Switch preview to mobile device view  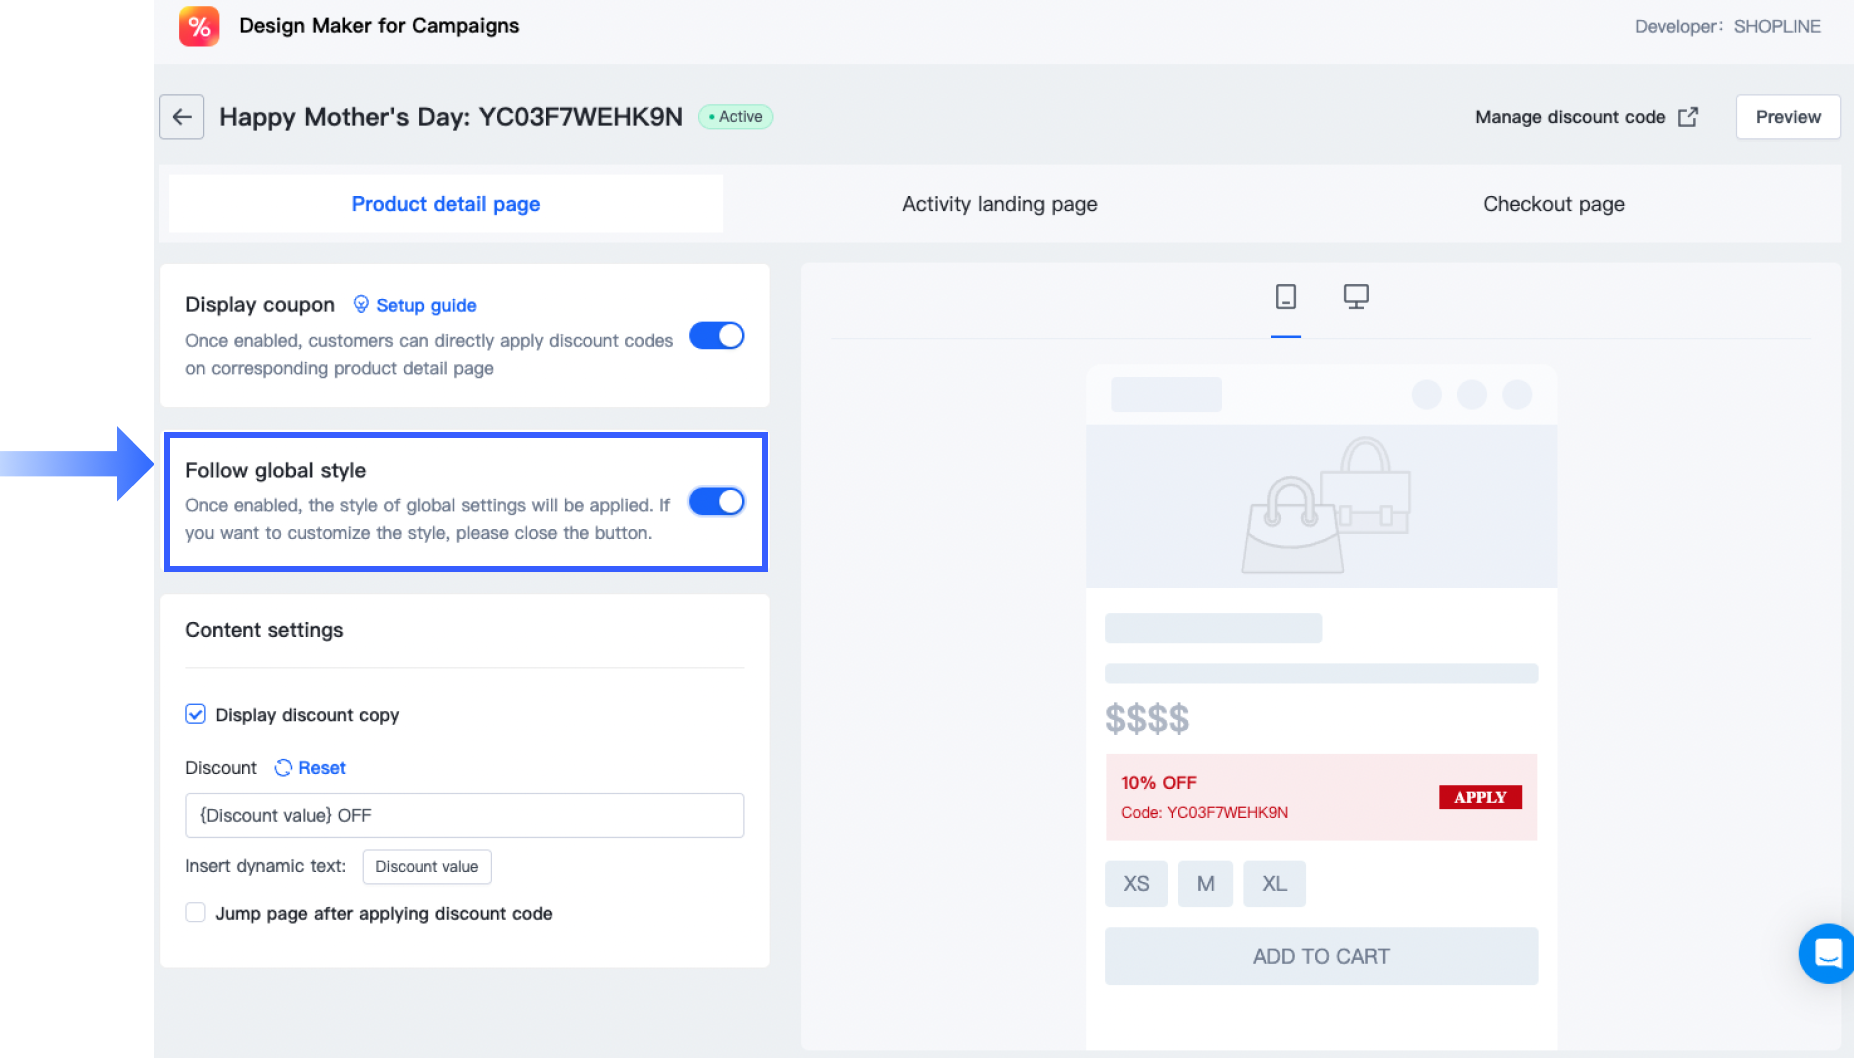coord(1286,297)
